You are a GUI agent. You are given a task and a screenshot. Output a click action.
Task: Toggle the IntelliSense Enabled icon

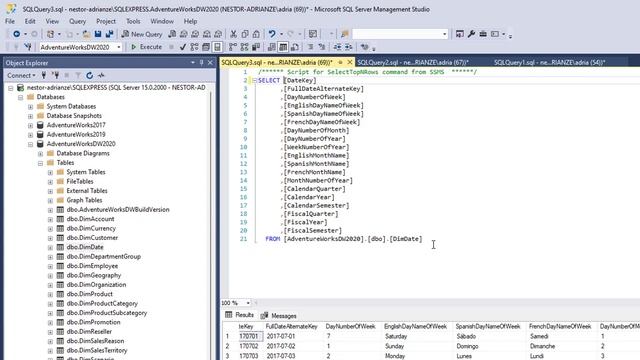[218, 47]
